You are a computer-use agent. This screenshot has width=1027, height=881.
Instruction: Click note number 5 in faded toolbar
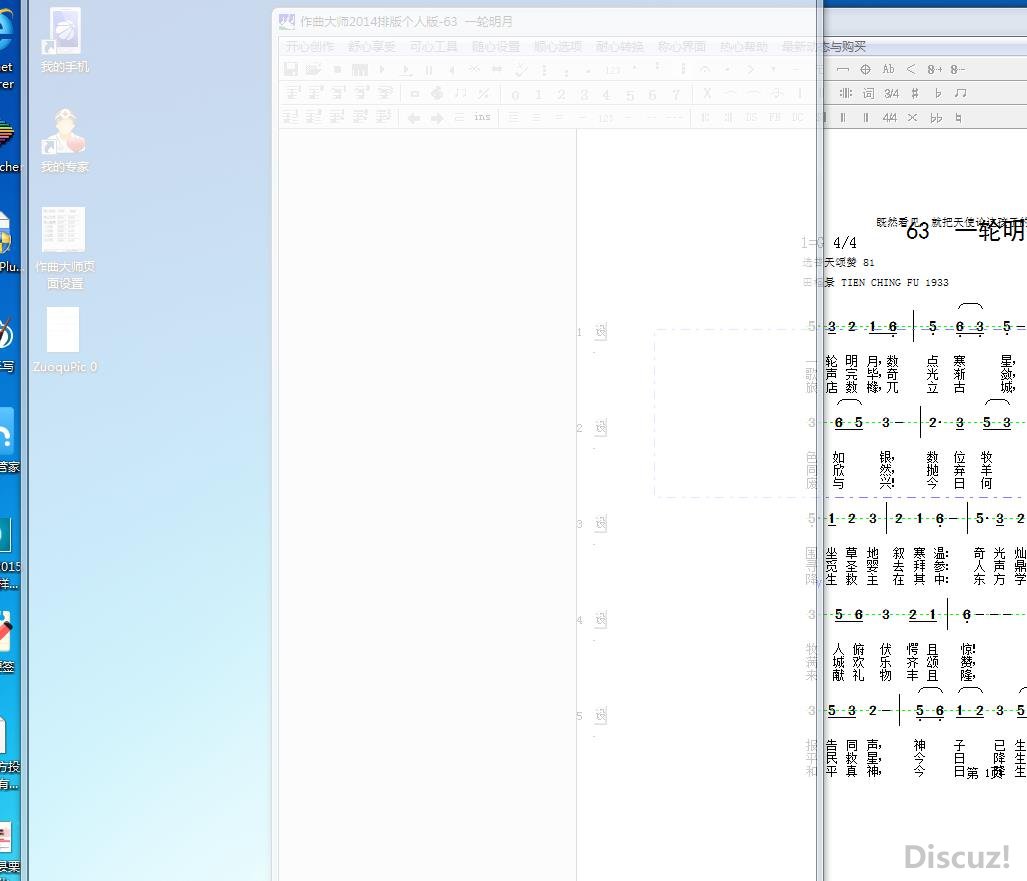click(629, 95)
